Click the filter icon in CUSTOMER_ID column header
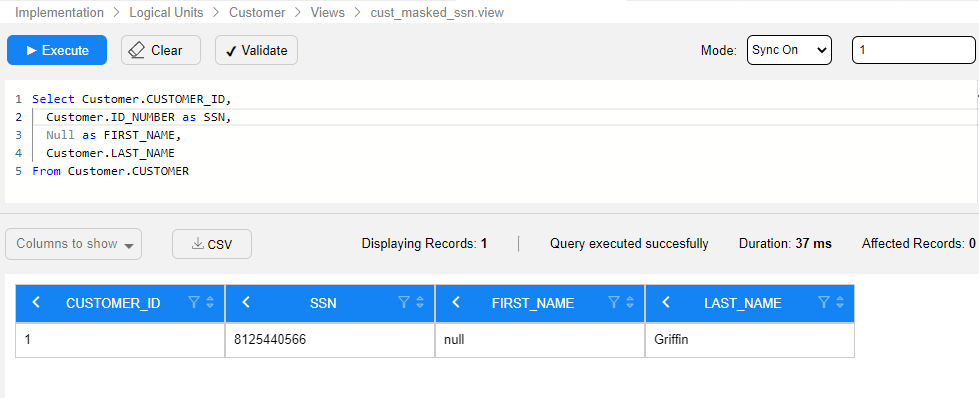 pos(194,303)
